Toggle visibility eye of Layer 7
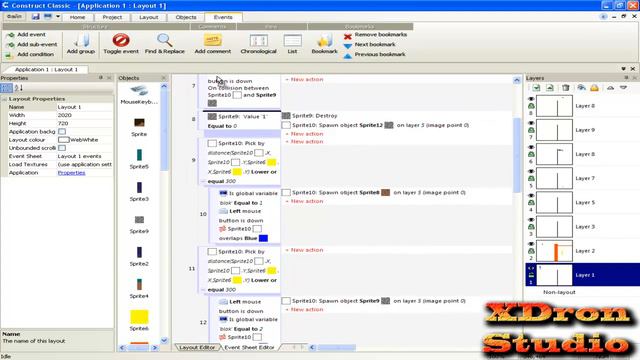This screenshot has height=360, width=640. click(531, 171)
